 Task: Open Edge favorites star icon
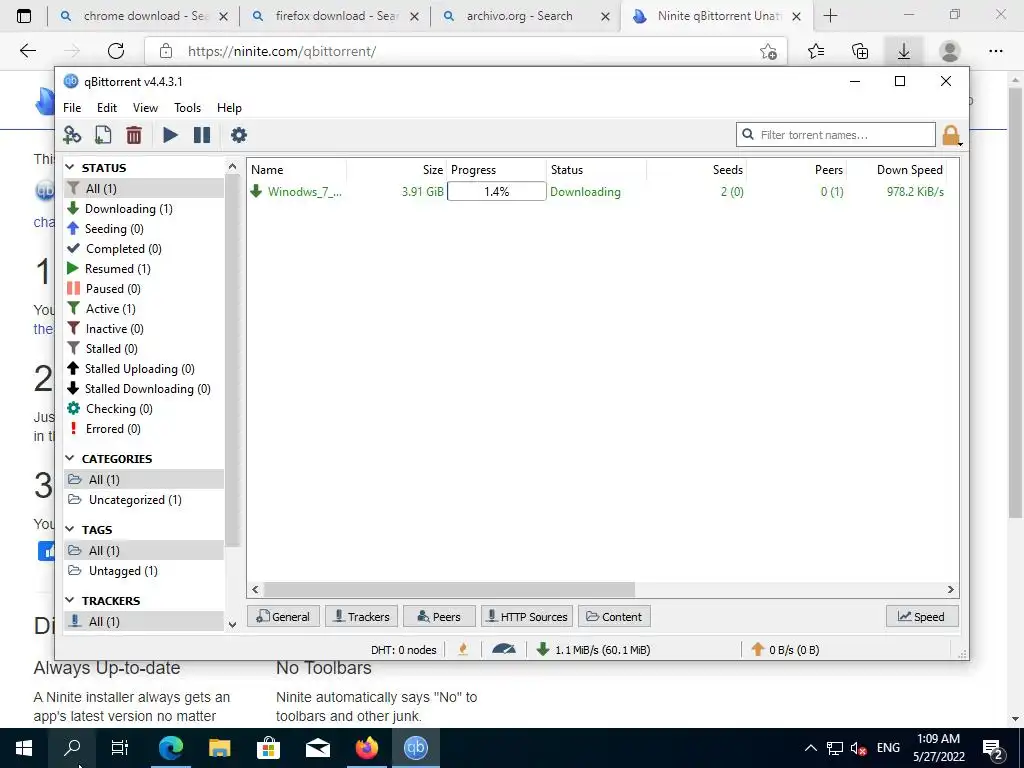tap(816, 51)
